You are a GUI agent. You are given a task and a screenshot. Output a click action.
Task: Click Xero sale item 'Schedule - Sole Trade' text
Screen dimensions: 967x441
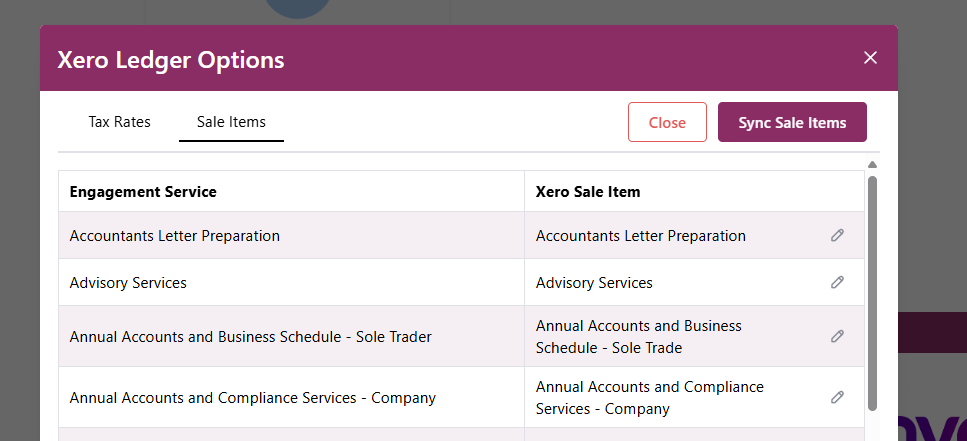(609, 348)
